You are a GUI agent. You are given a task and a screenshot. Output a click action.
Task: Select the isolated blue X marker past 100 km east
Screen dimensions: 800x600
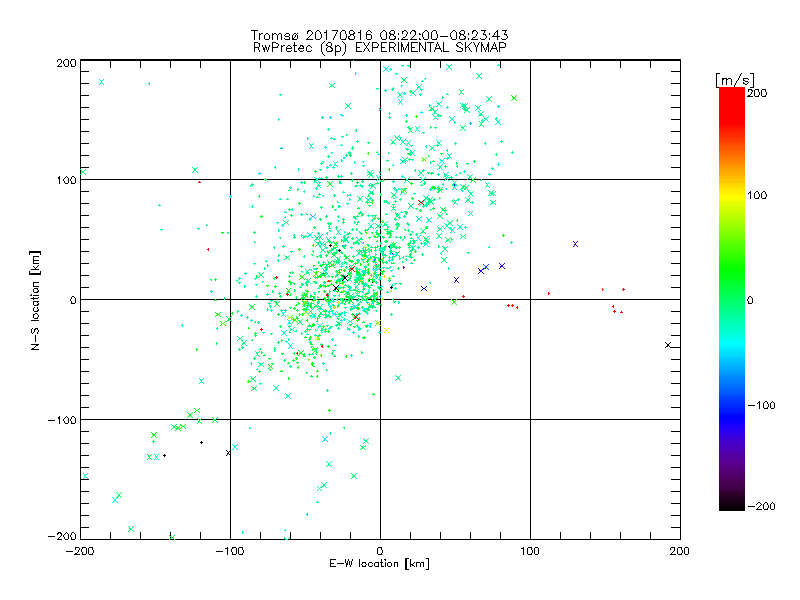tap(576, 244)
